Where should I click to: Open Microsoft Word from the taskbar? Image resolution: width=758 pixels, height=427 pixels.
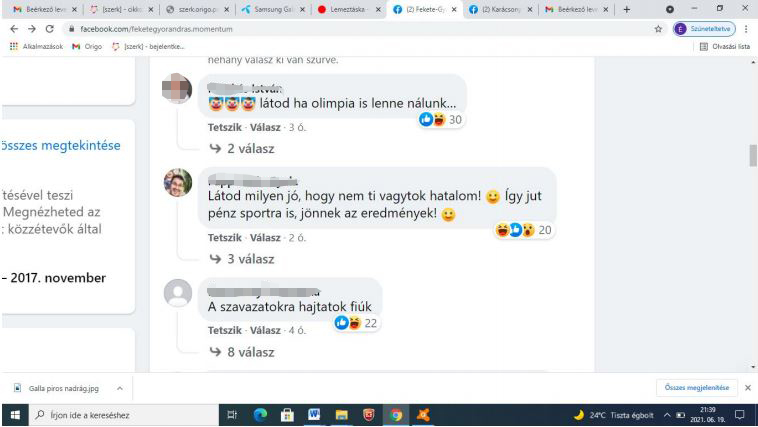click(x=314, y=414)
